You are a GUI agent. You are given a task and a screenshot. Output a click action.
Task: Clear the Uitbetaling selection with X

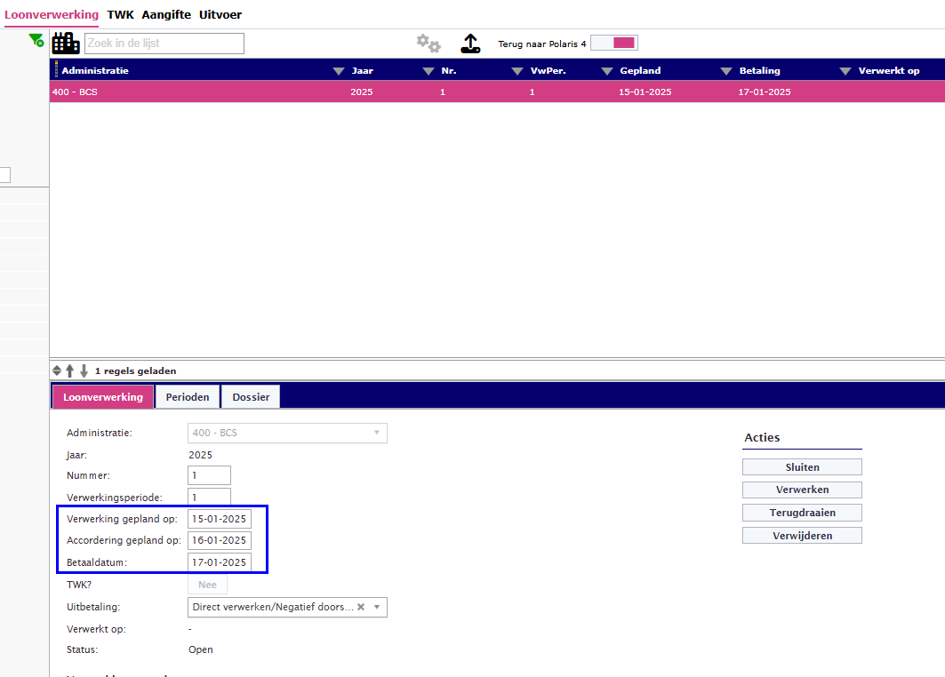pyautogui.click(x=361, y=607)
